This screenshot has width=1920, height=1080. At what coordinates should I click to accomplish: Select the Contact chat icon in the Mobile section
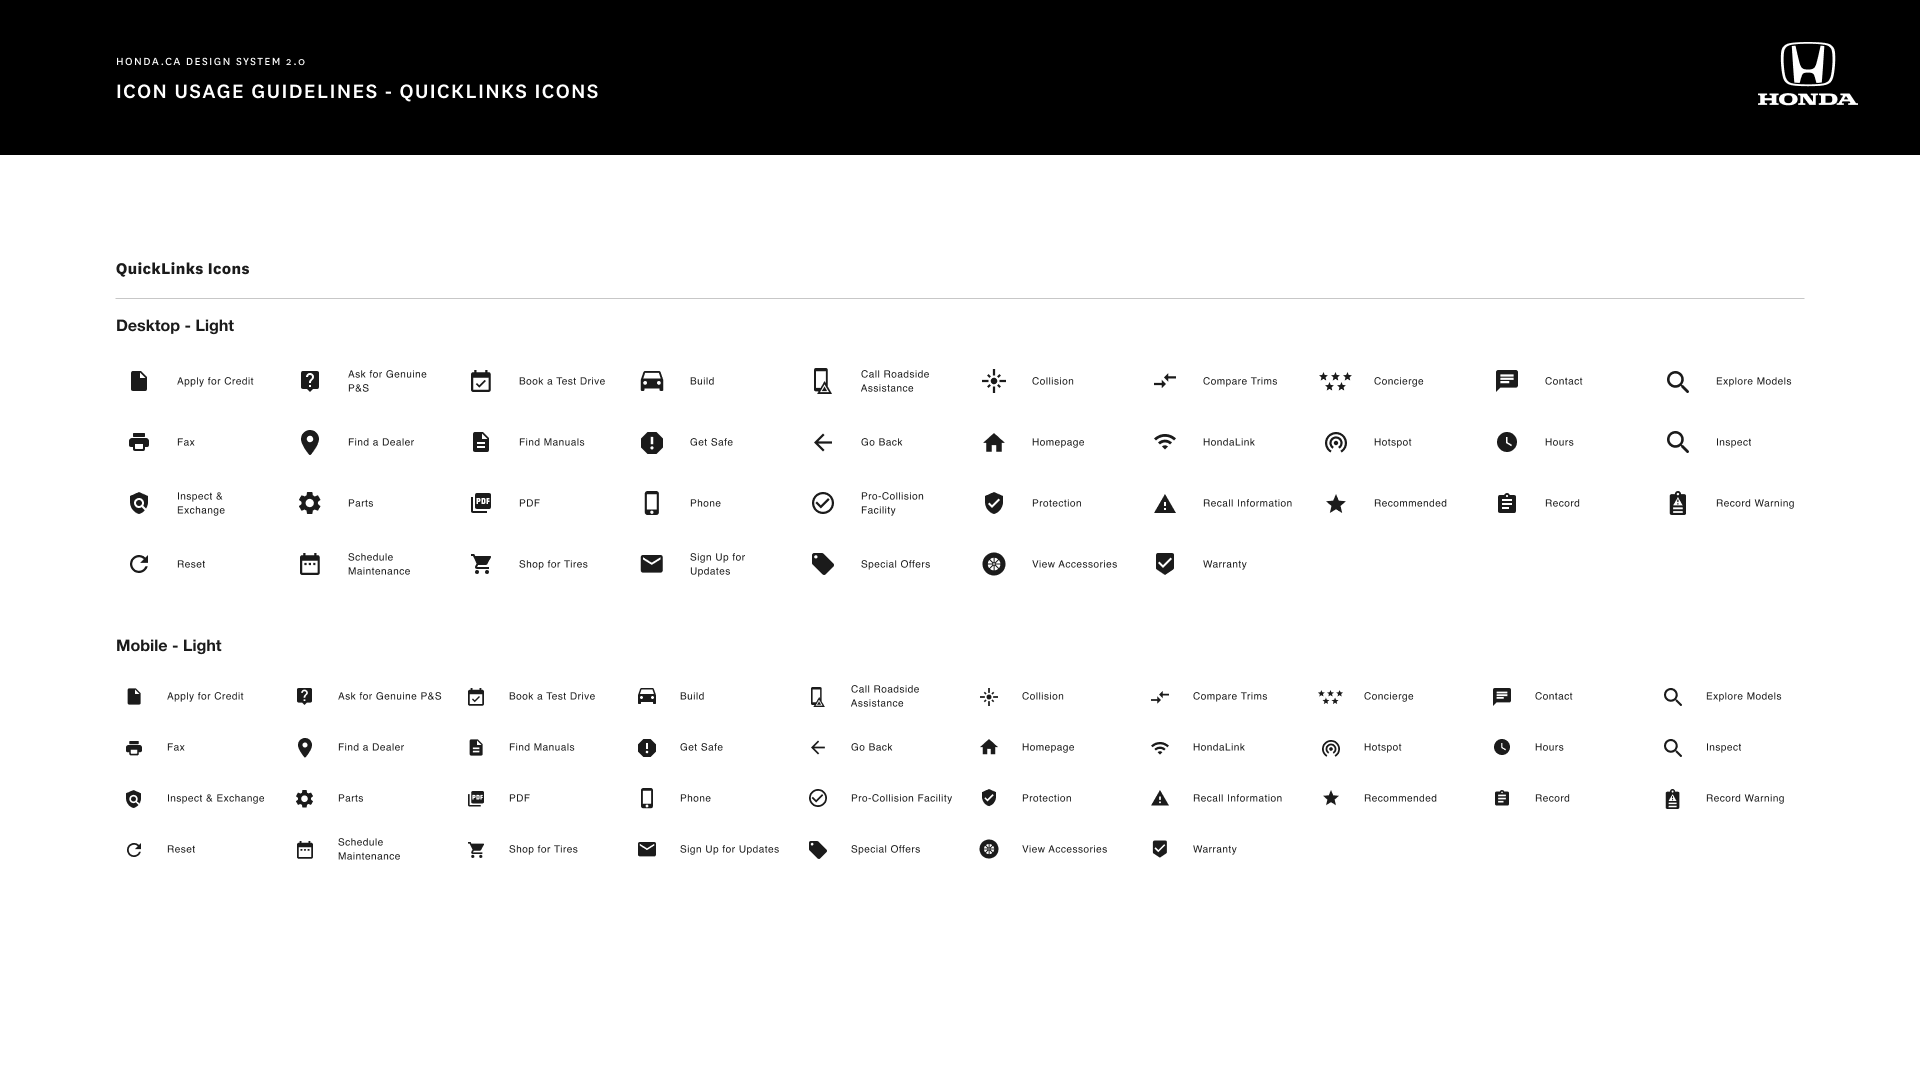(1502, 697)
